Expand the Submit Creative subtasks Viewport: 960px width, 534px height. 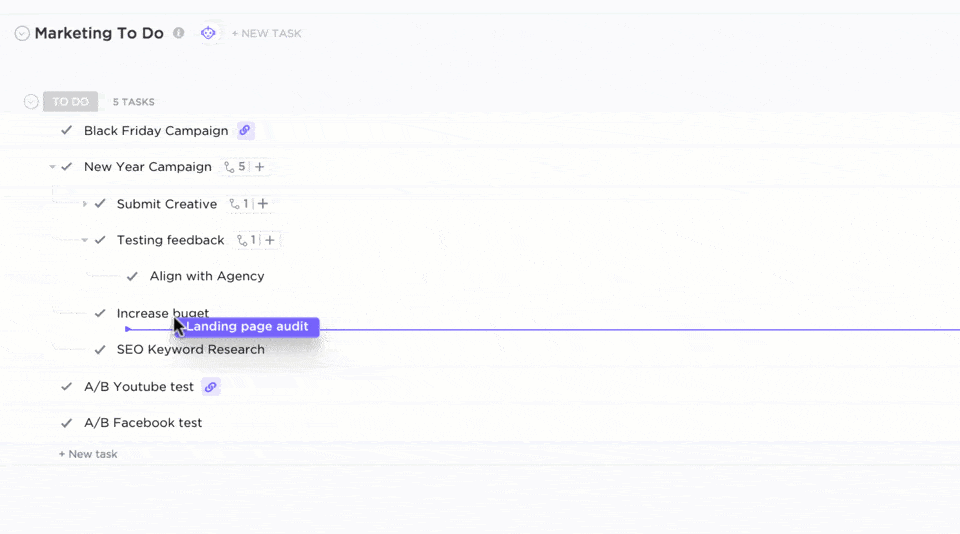point(85,204)
